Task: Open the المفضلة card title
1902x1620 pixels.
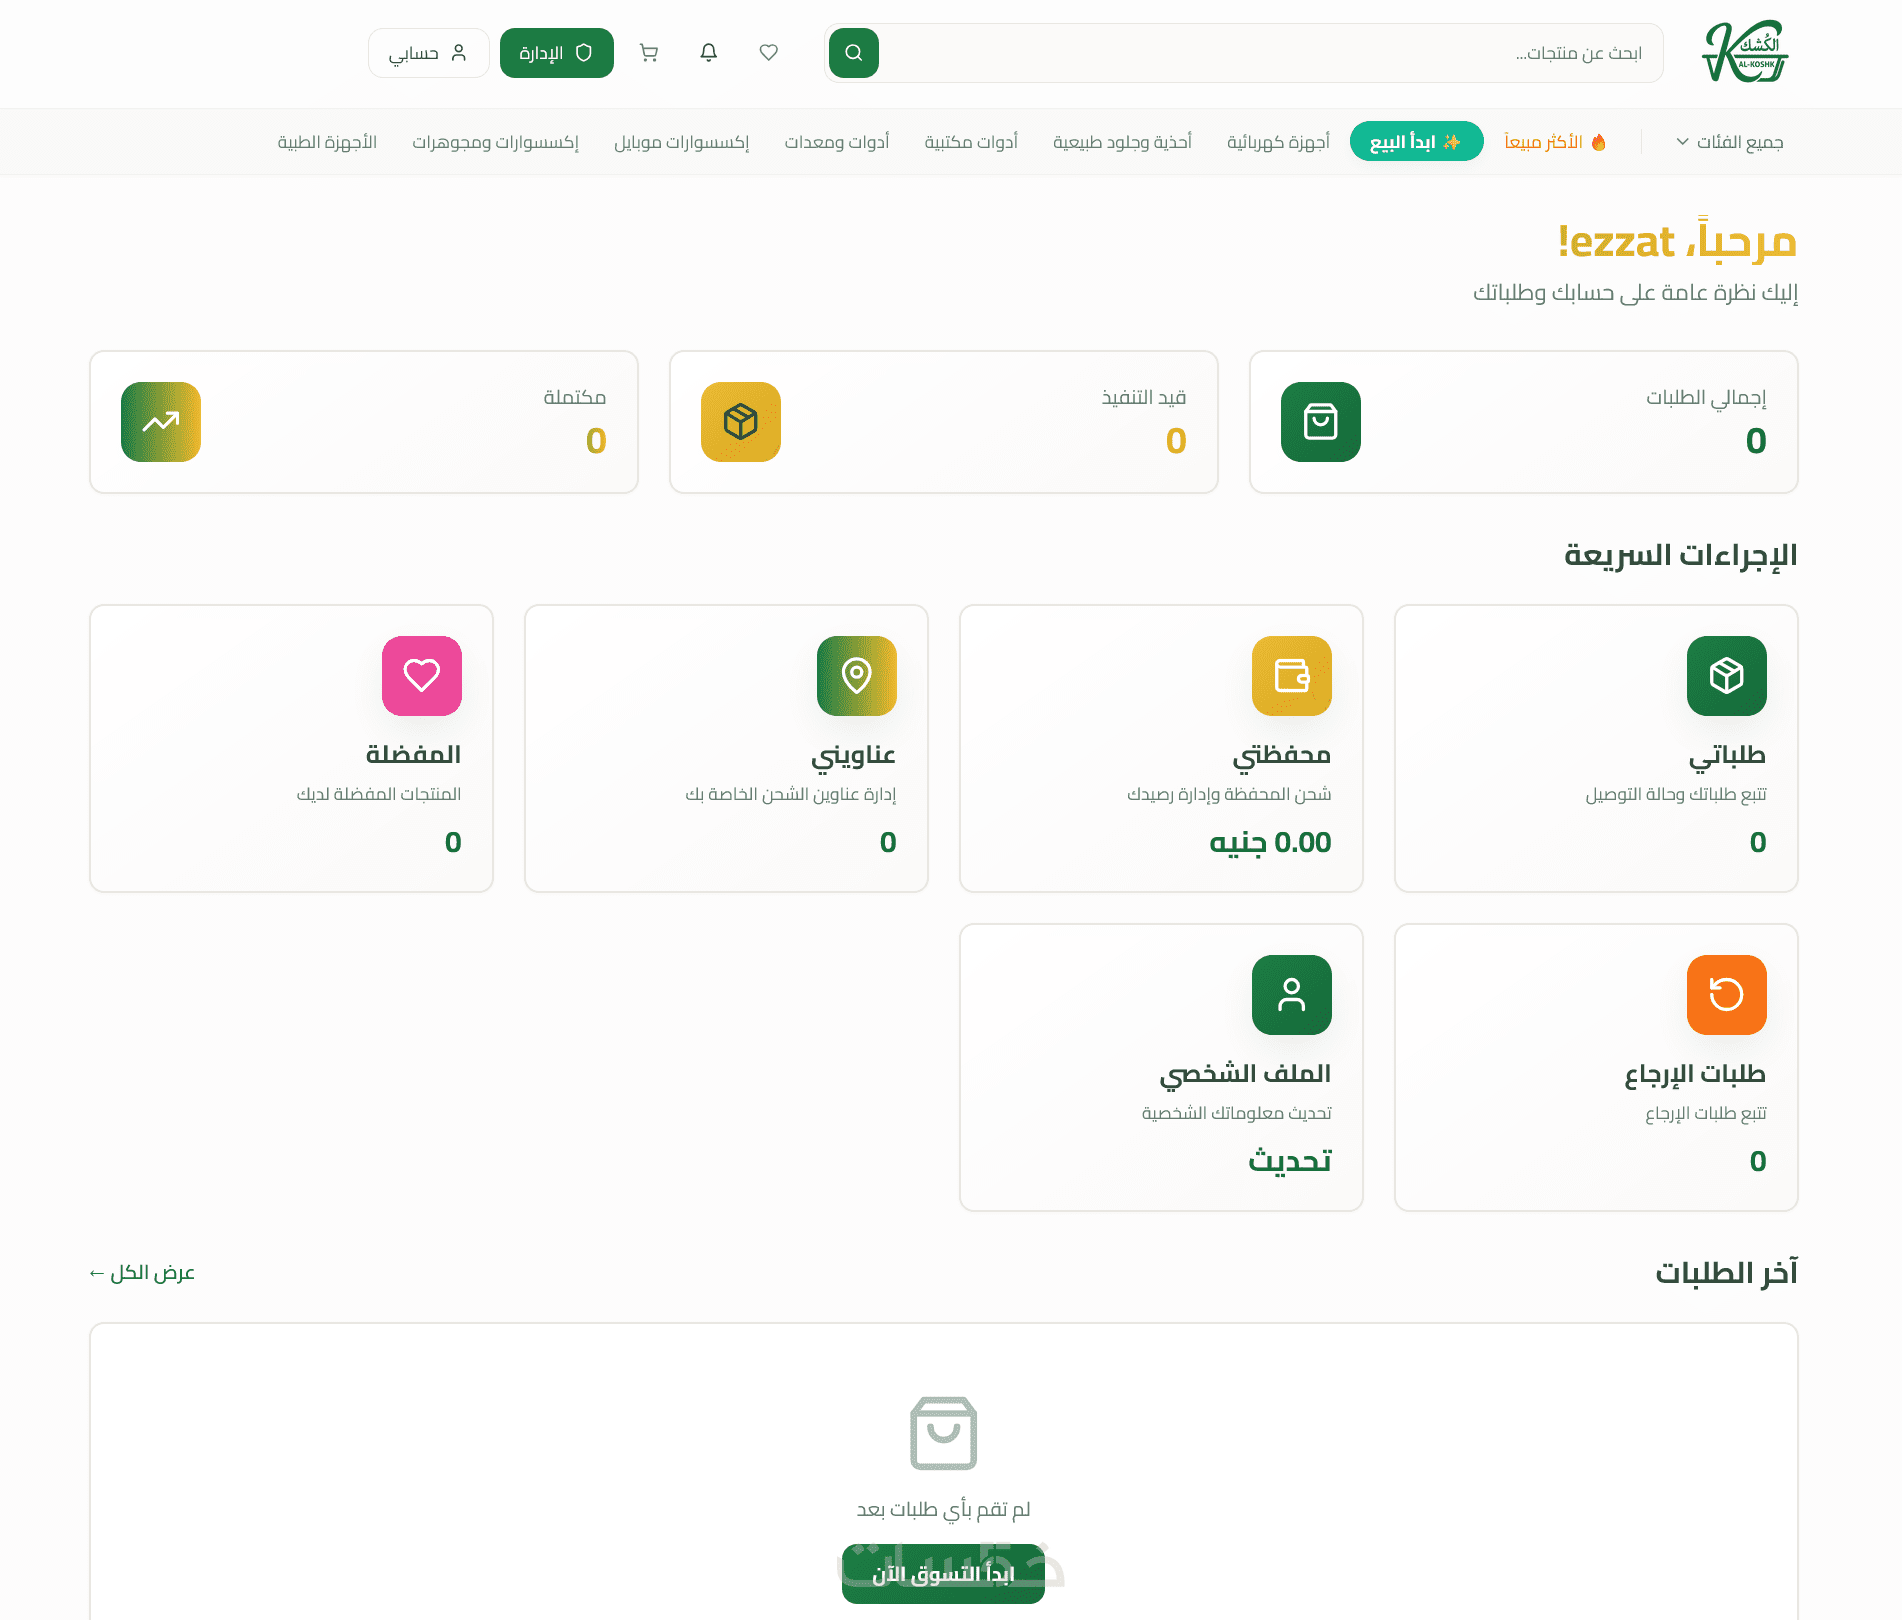Action: [x=414, y=755]
